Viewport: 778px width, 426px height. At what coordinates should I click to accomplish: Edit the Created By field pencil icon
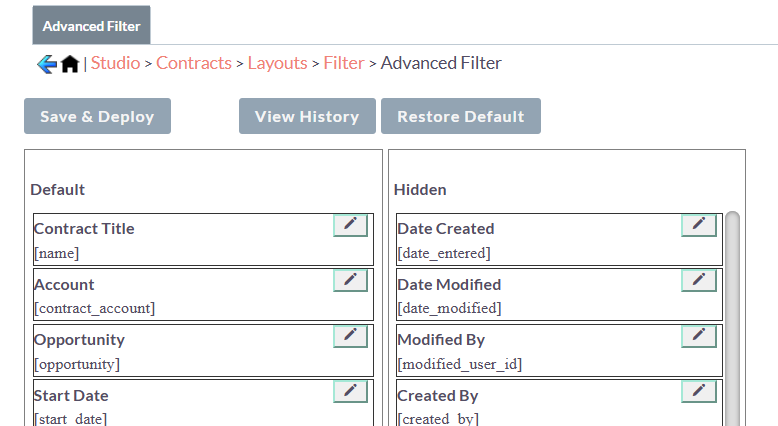699,392
